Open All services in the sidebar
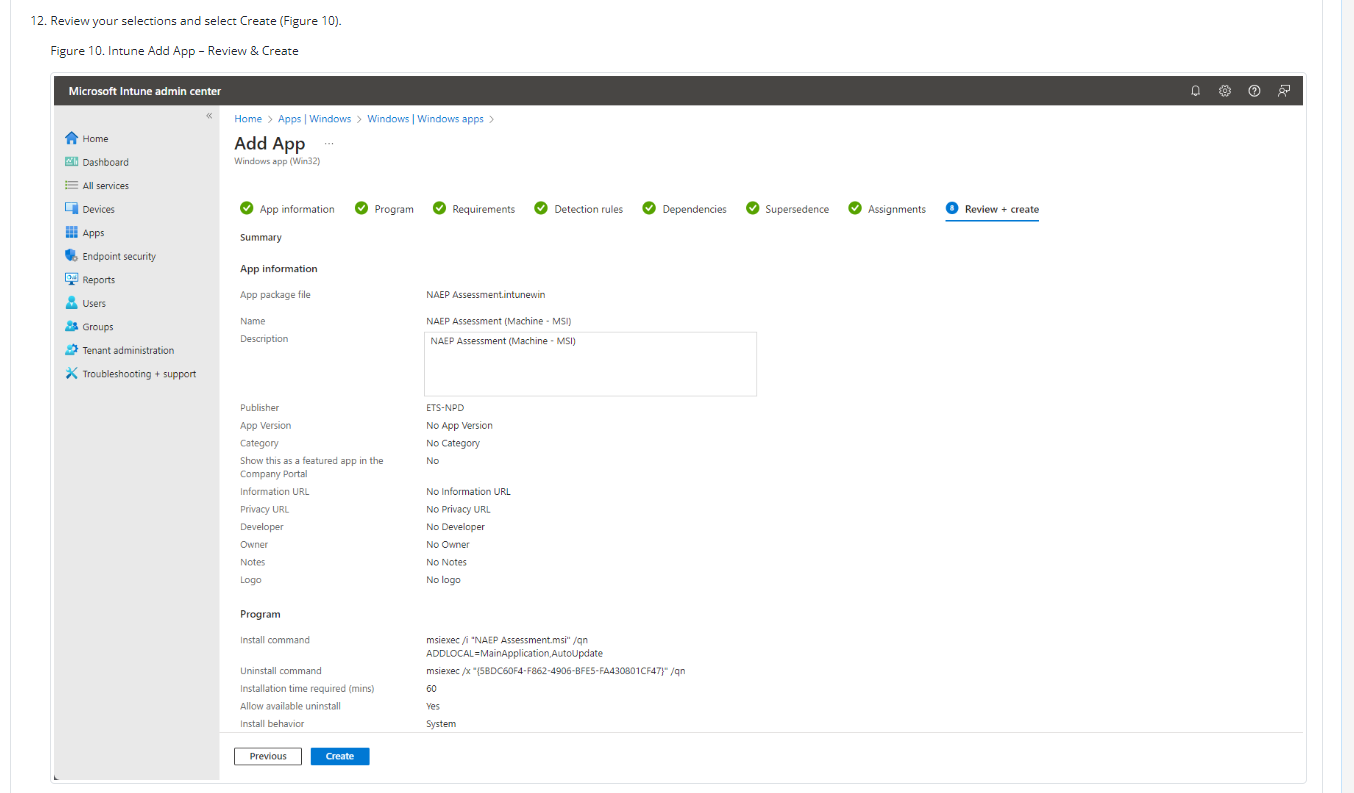1354x793 pixels. pyautogui.click(x=96, y=186)
